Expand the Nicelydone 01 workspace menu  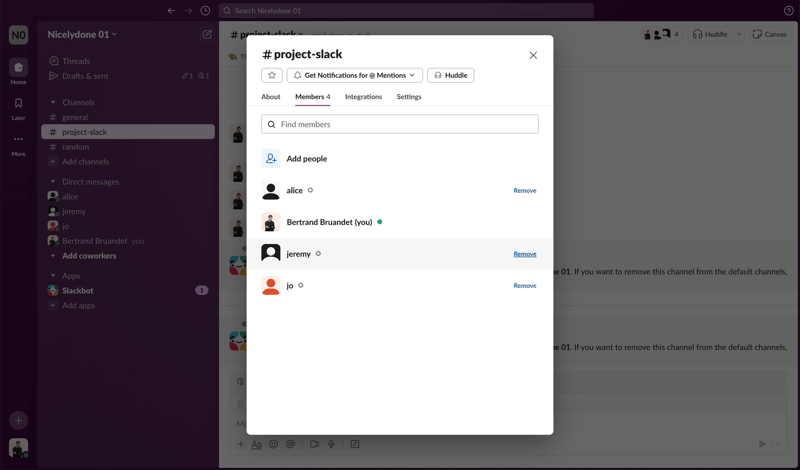click(82, 35)
